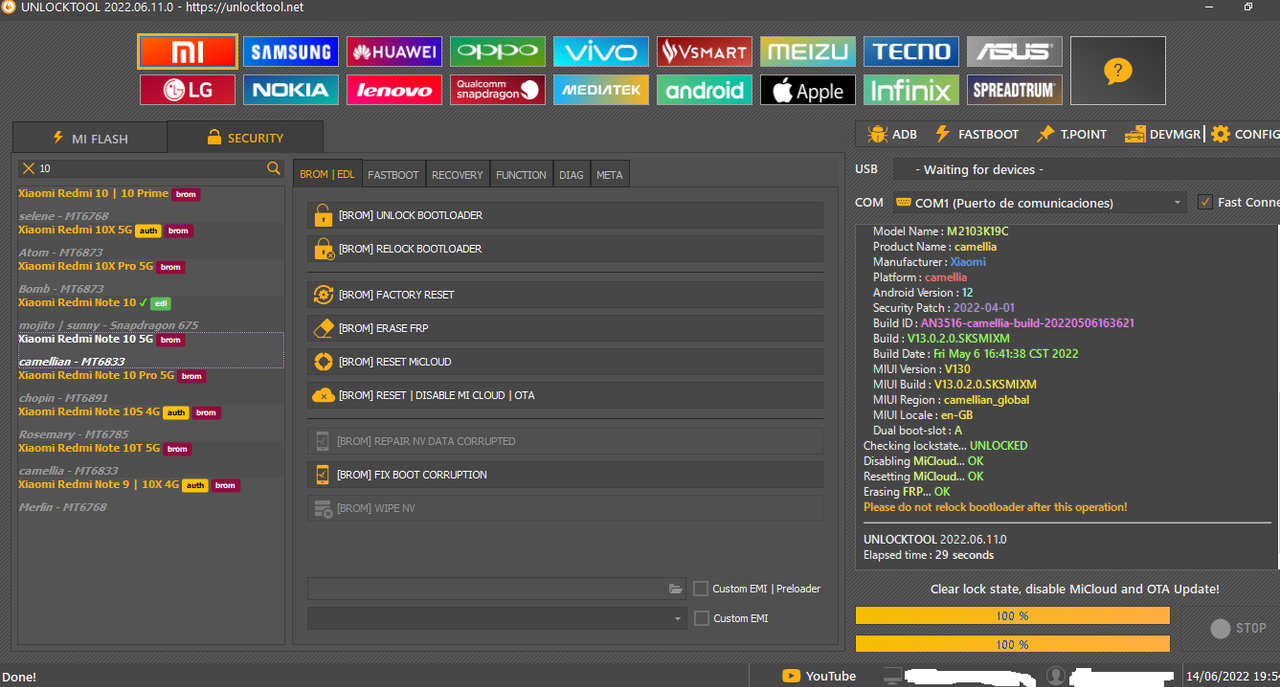Open the YouTube link in status bar
1280x687 pixels.
click(x=819, y=676)
